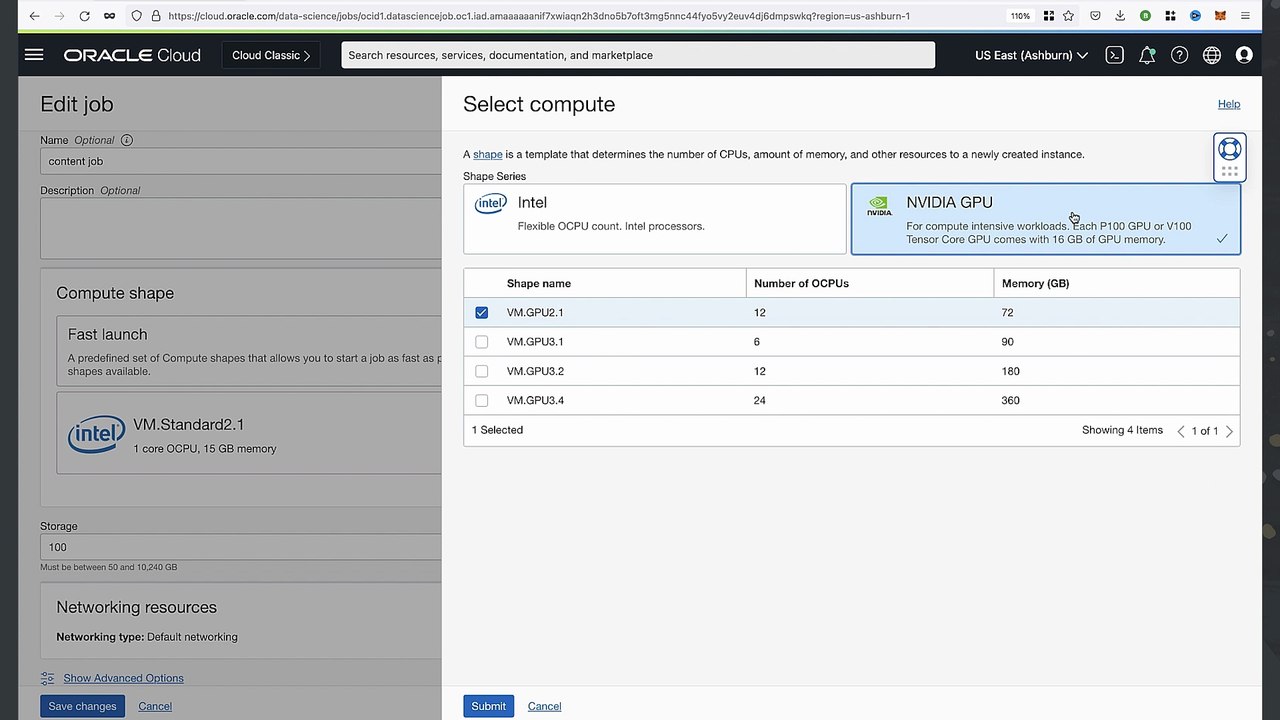Check the VM.GPU3.2 shape checkbox
Viewport: 1280px width, 720px height.
(482, 371)
